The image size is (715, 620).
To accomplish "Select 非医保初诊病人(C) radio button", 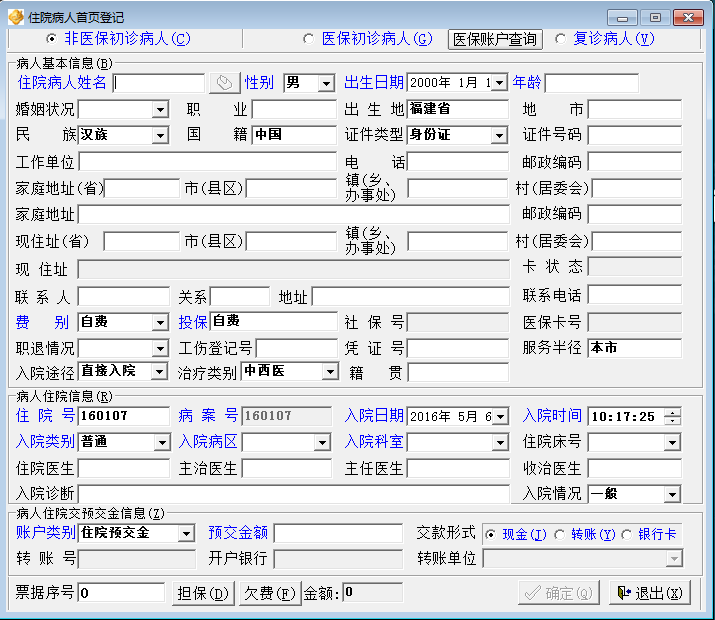I will (x=52, y=39).
